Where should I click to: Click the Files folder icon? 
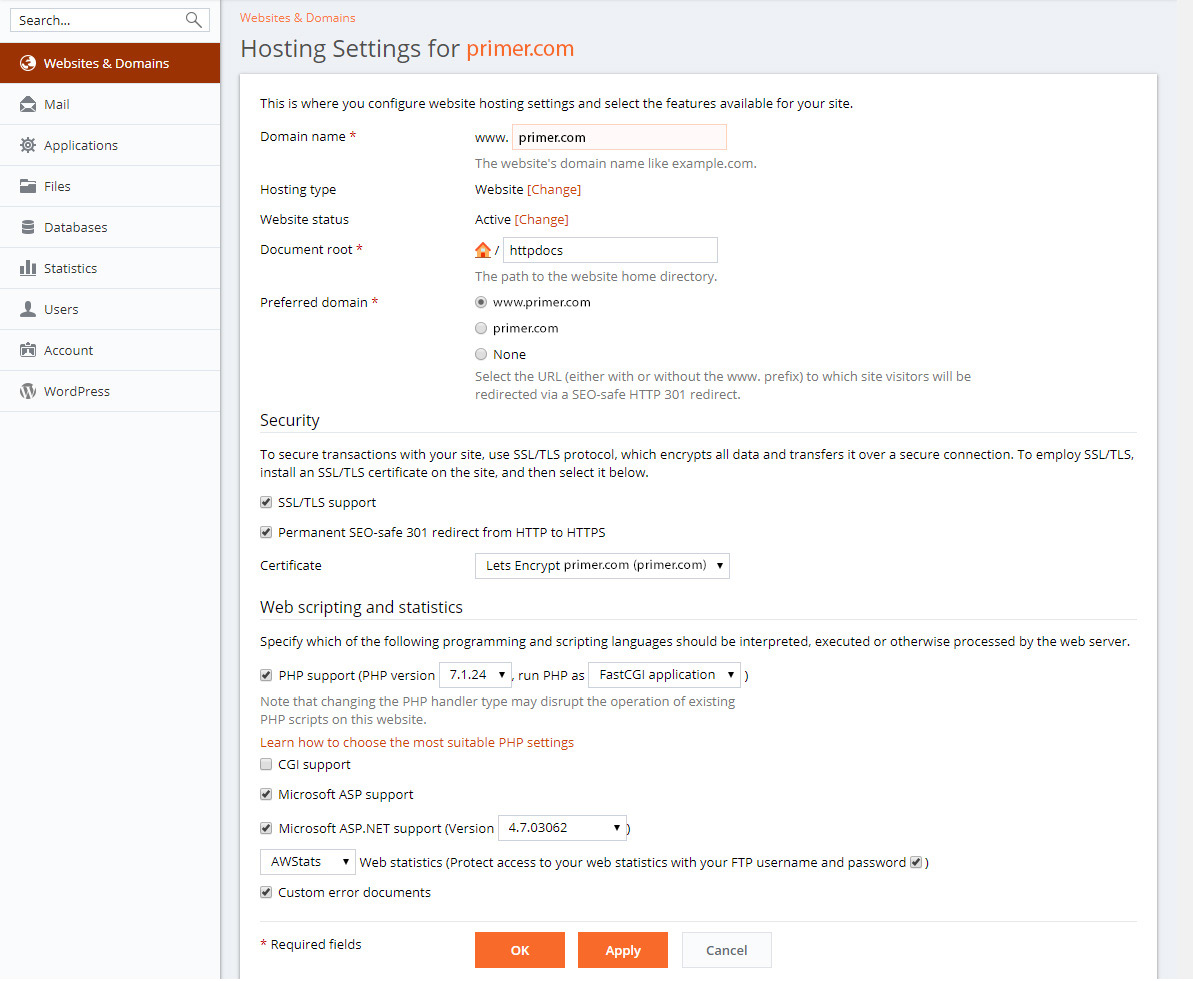pyautogui.click(x=28, y=186)
